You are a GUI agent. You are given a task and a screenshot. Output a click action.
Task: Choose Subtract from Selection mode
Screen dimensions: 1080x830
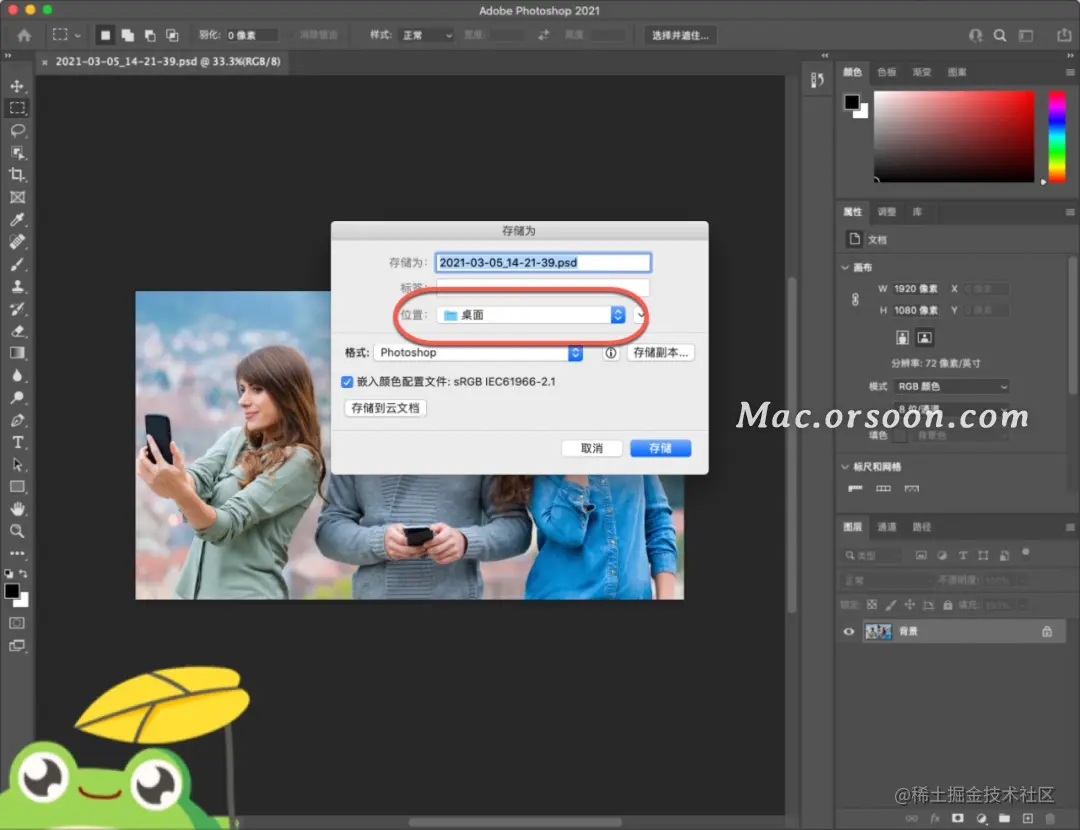click(149, 35)
